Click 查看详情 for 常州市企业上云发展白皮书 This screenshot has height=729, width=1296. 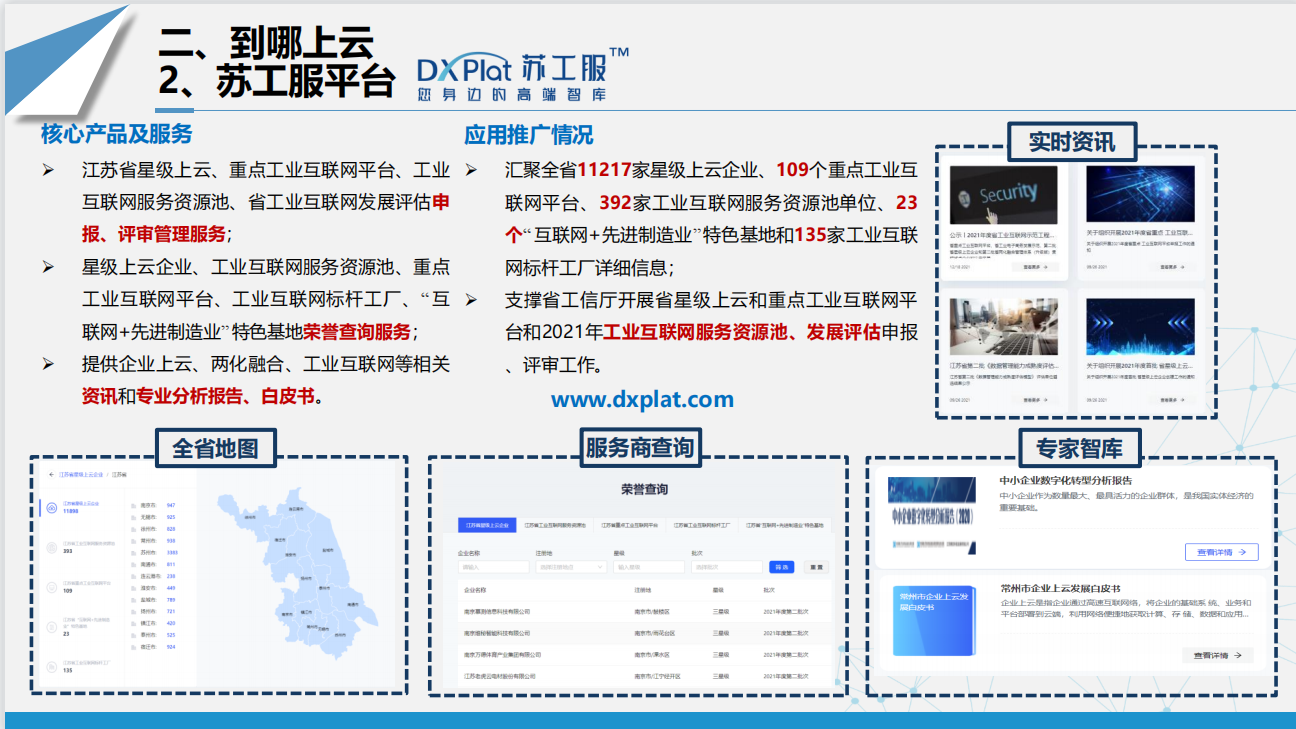pos(1217,656)
